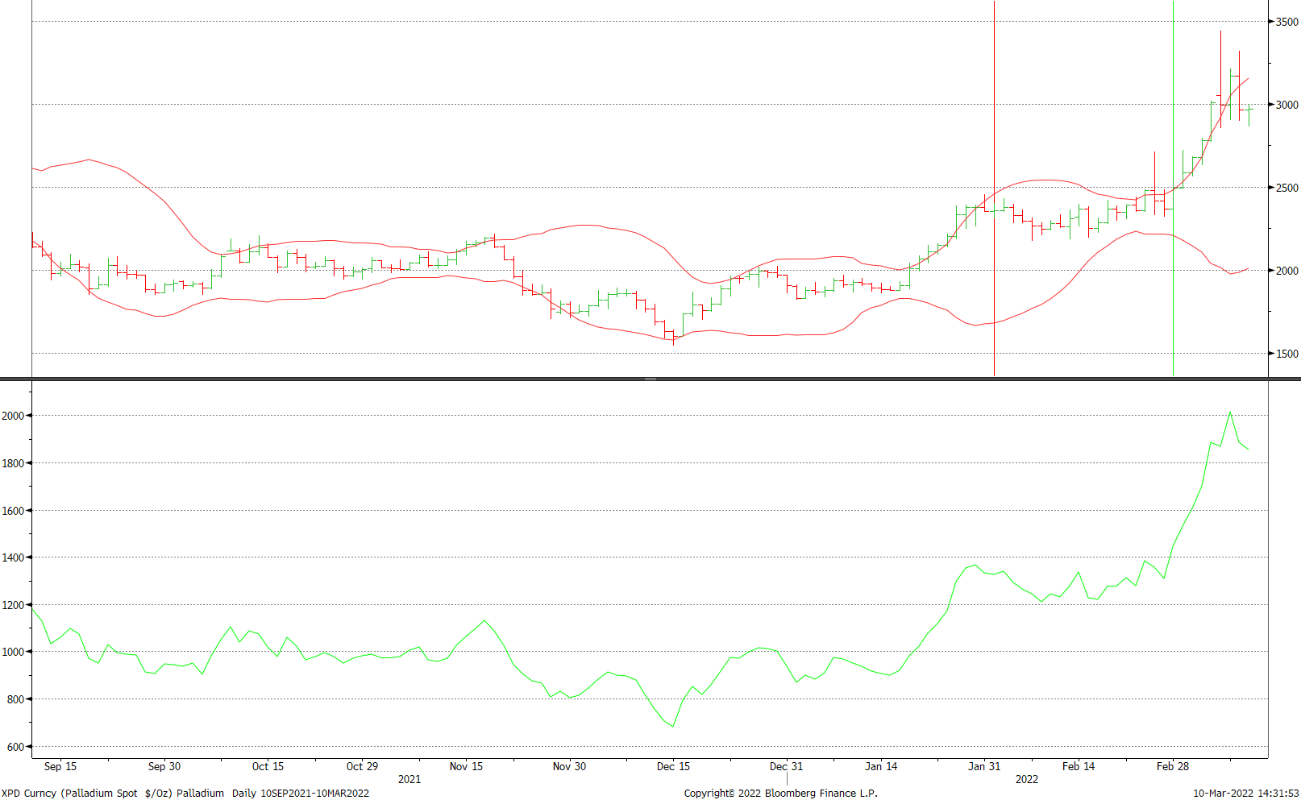Select the 1800 label on the lower axis
The height and width of the screenshot is (800, 1301).
tap(14, 462)
